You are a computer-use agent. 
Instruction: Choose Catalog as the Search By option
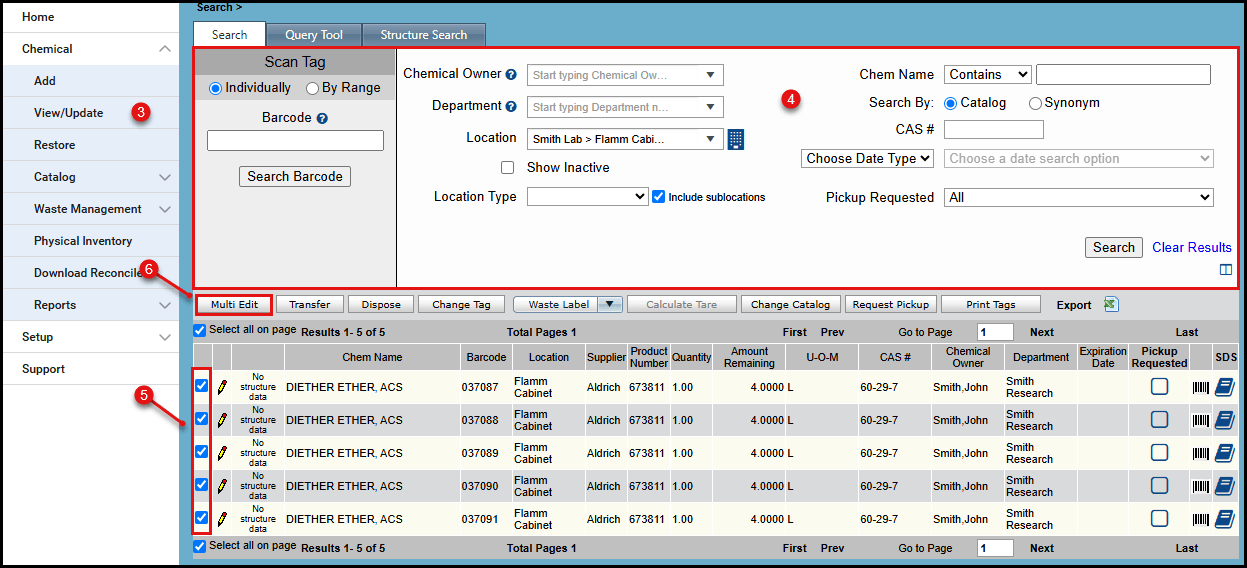click(x=950, y=103)
